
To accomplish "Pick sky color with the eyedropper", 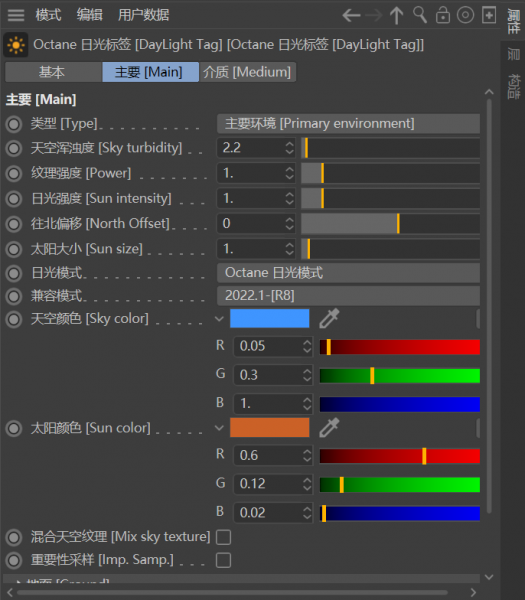I will 329,318.
